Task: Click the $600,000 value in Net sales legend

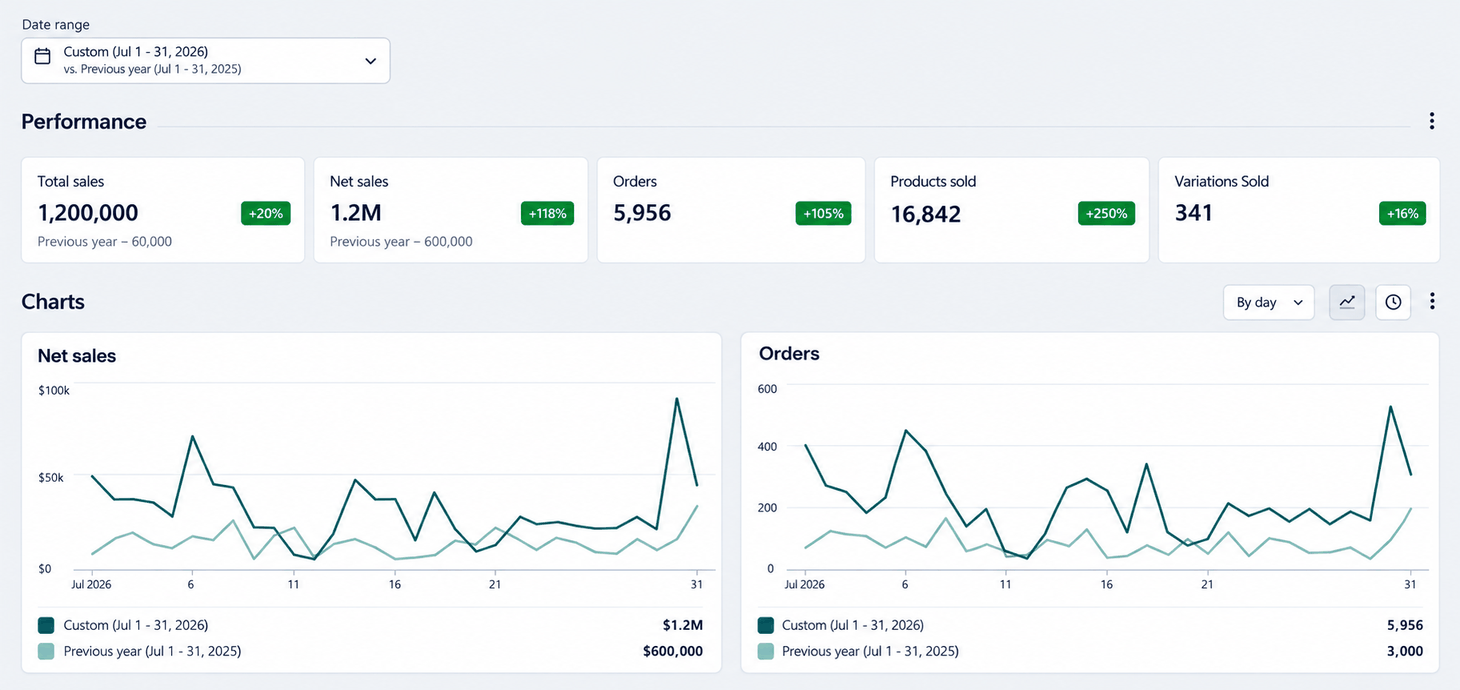Action: 673,651
